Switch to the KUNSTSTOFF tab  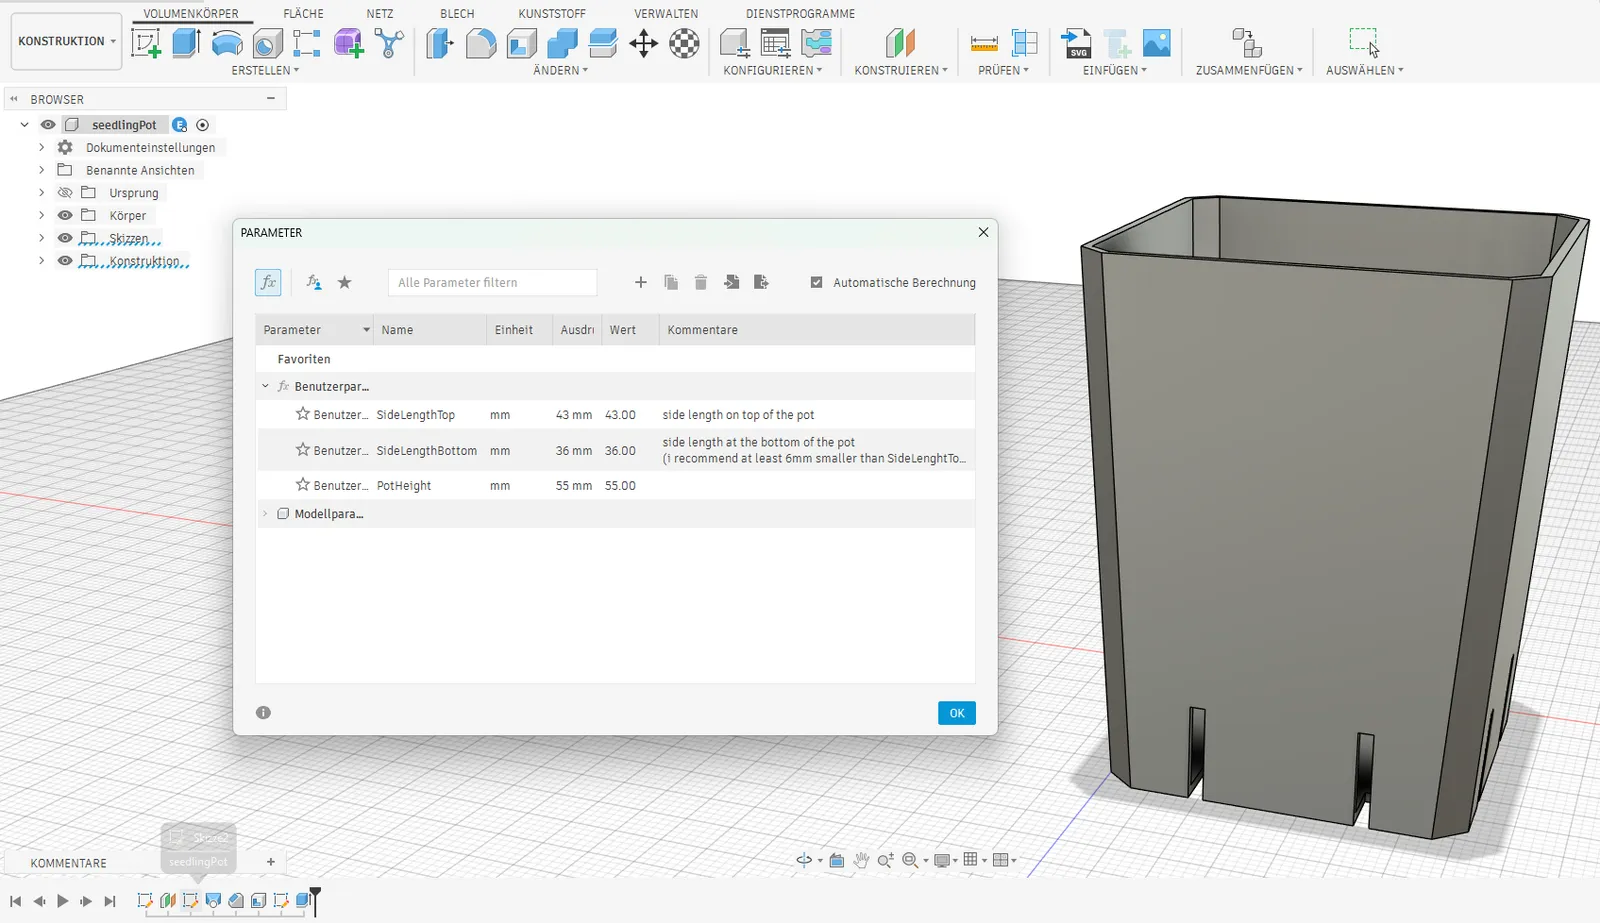pyautogui.click(x=552, y=14)
